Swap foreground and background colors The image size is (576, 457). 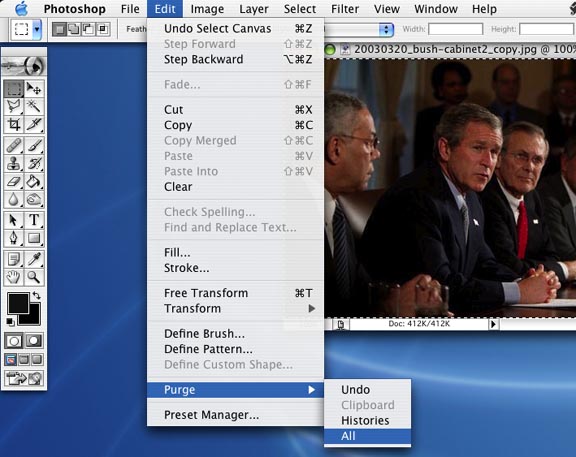point(36,295)
